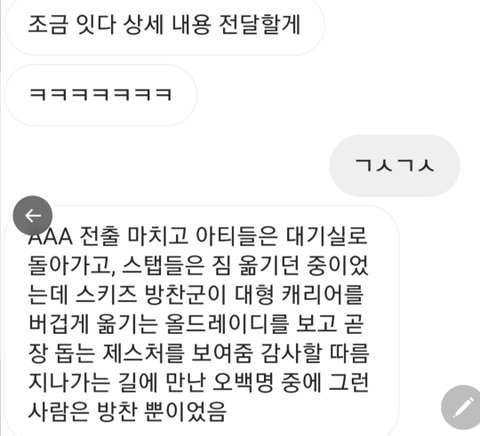This screenshot has width=480, height=436.
Task: Tap the gray back arrow icon
Action: point(33,215)
